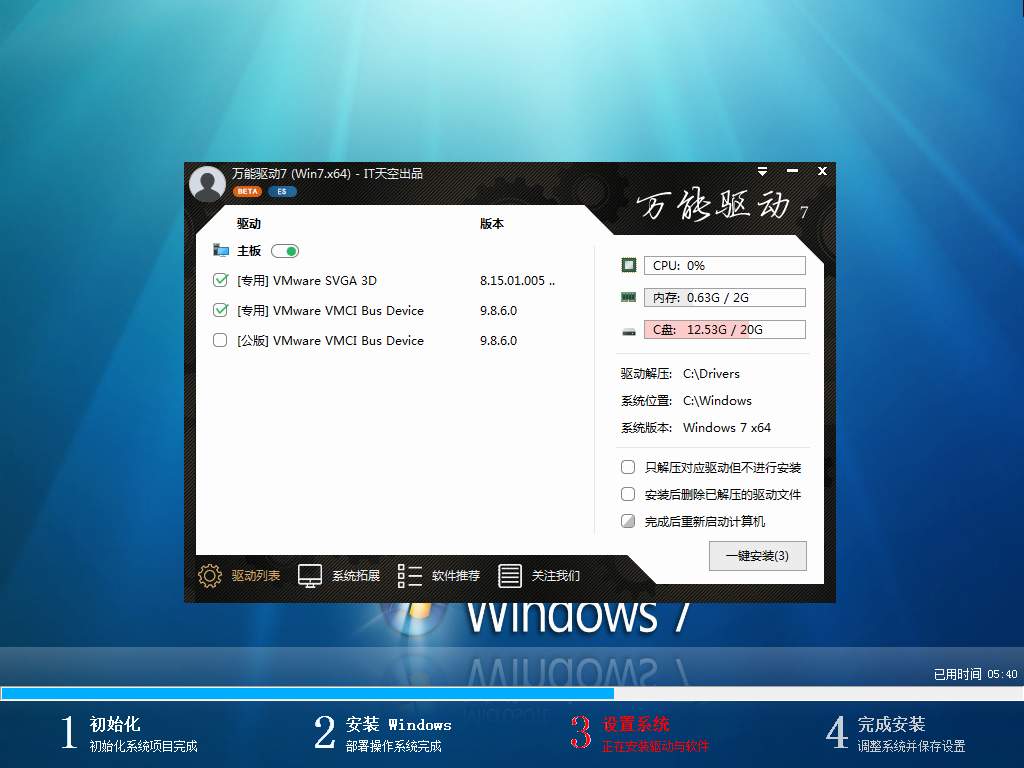Screen dimensions: 1024x768
Task: Click the C drive disk icon
Action: point(628,331)
